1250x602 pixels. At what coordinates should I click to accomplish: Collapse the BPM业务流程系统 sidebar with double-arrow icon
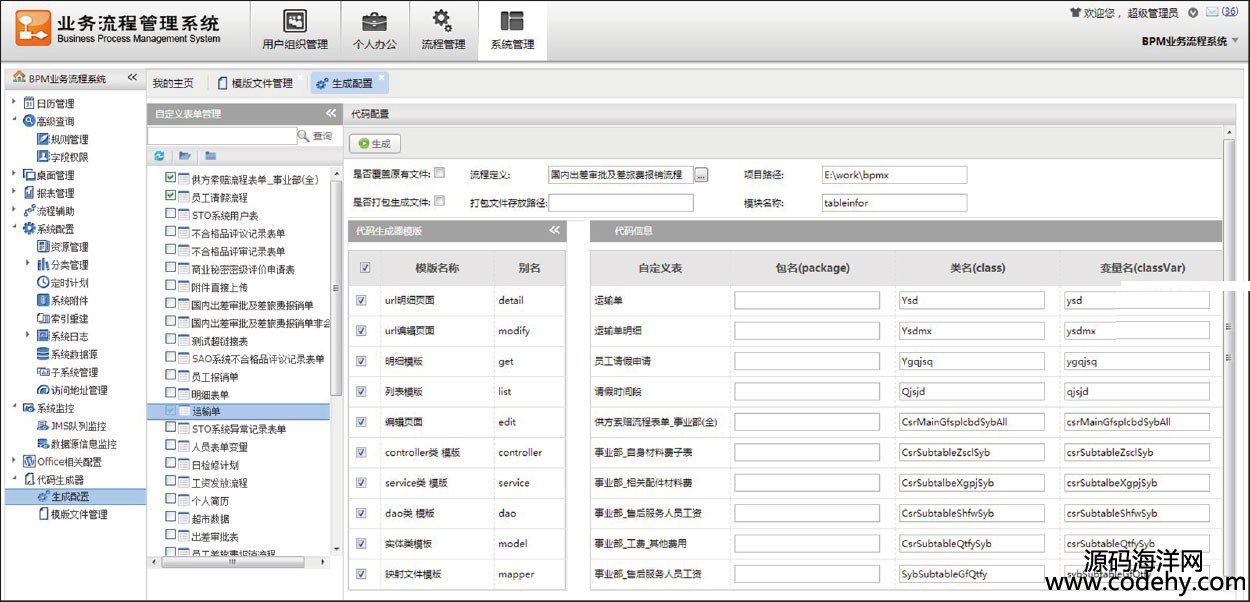click(x=132, y=78)
